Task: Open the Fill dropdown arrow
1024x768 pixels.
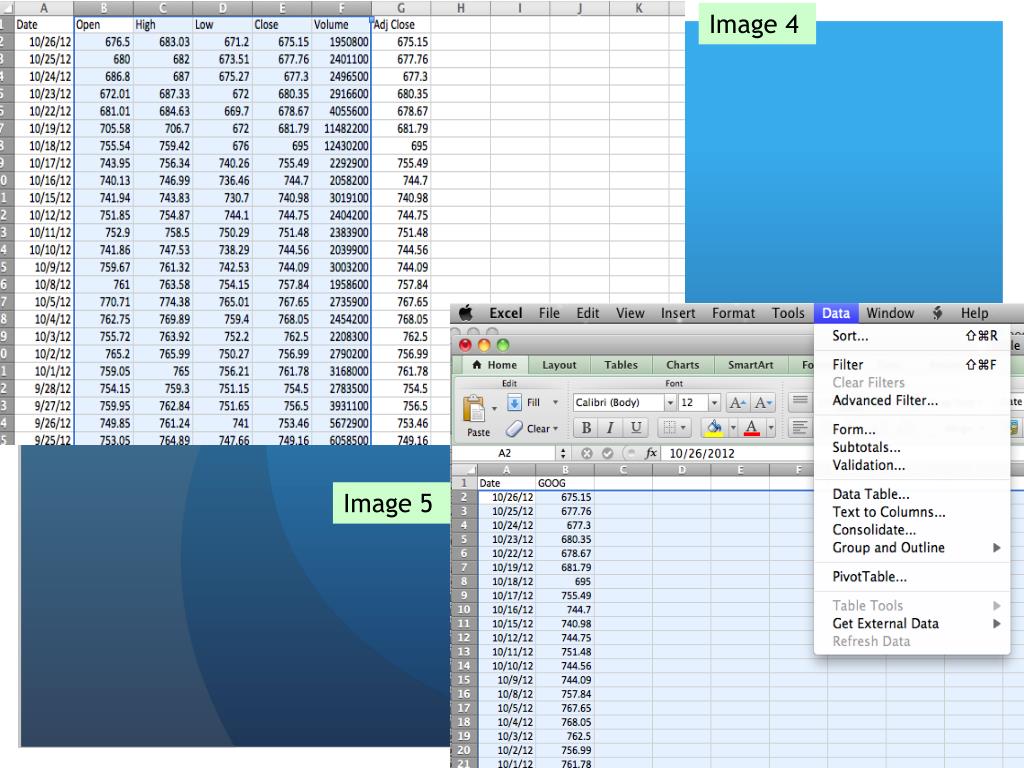Action: tap(556, 402)
